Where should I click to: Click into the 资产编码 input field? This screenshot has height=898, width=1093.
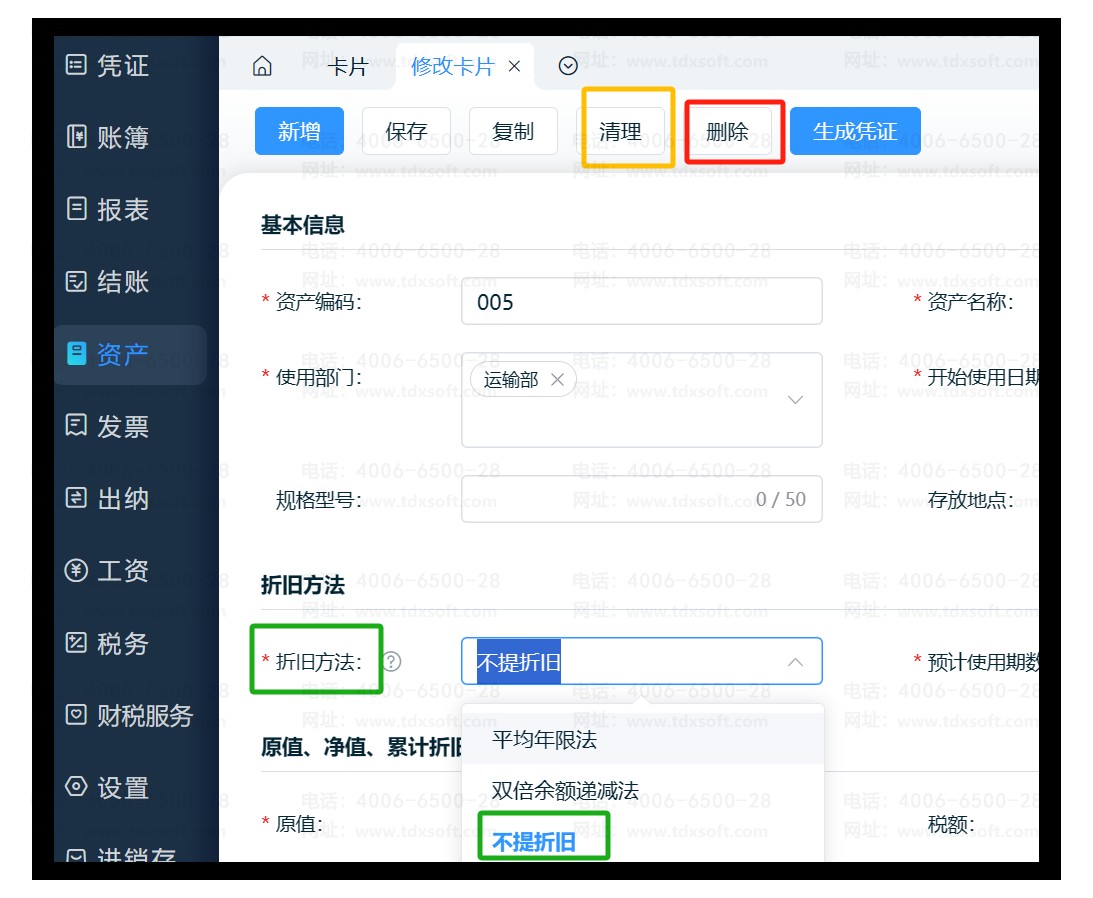pos(641,302)
